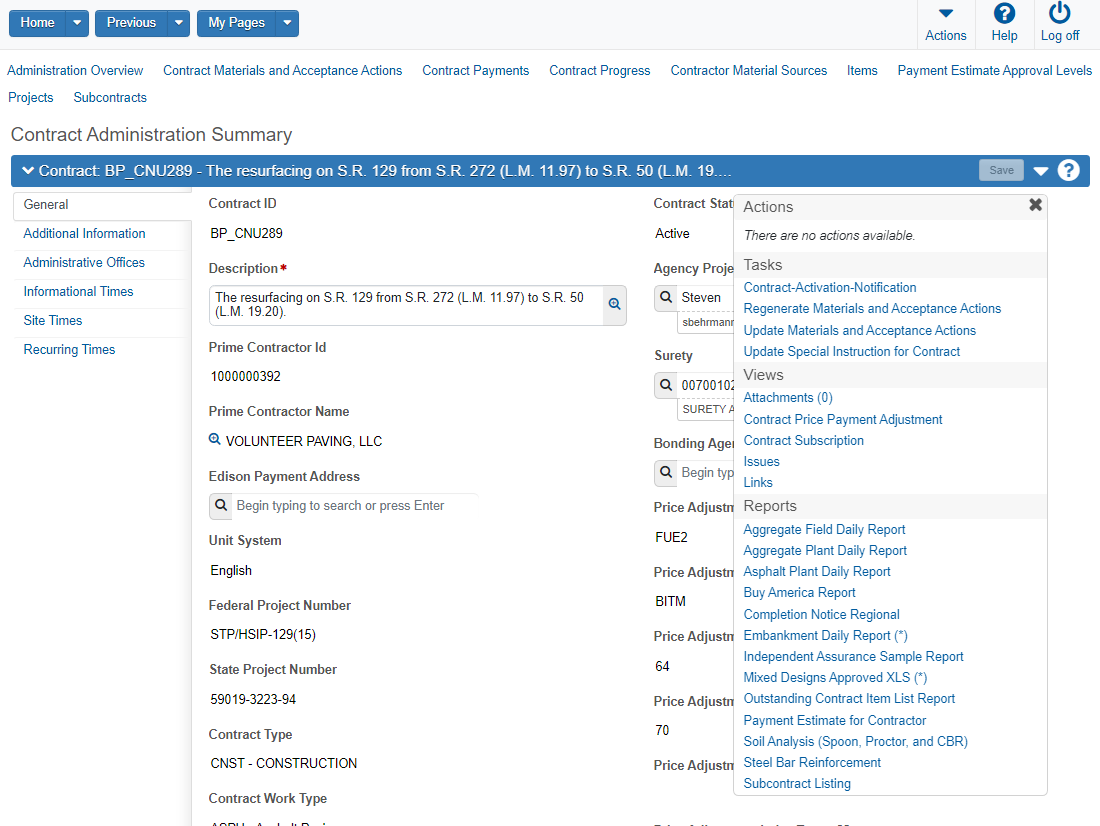The width and height of the screenshot is (1100, 826).
Task: Click magnifier icon in Description field
Action: click(x=615, y=304)
